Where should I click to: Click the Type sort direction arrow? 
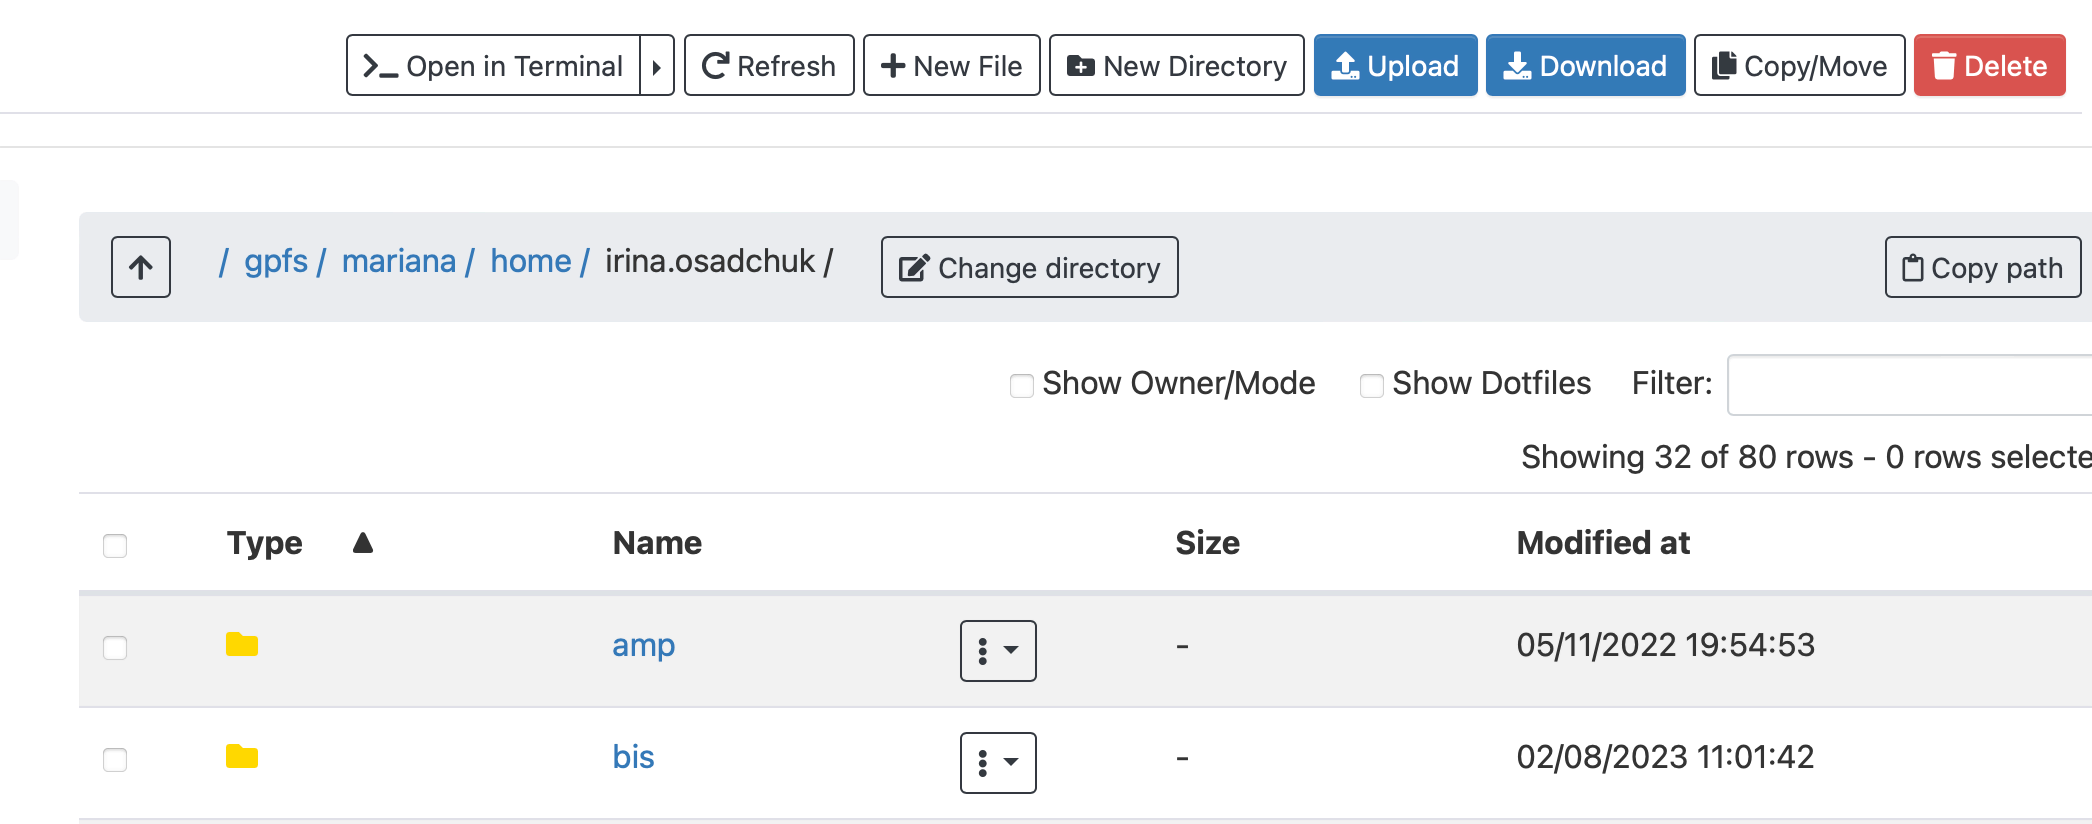click(x=363, y=543)
